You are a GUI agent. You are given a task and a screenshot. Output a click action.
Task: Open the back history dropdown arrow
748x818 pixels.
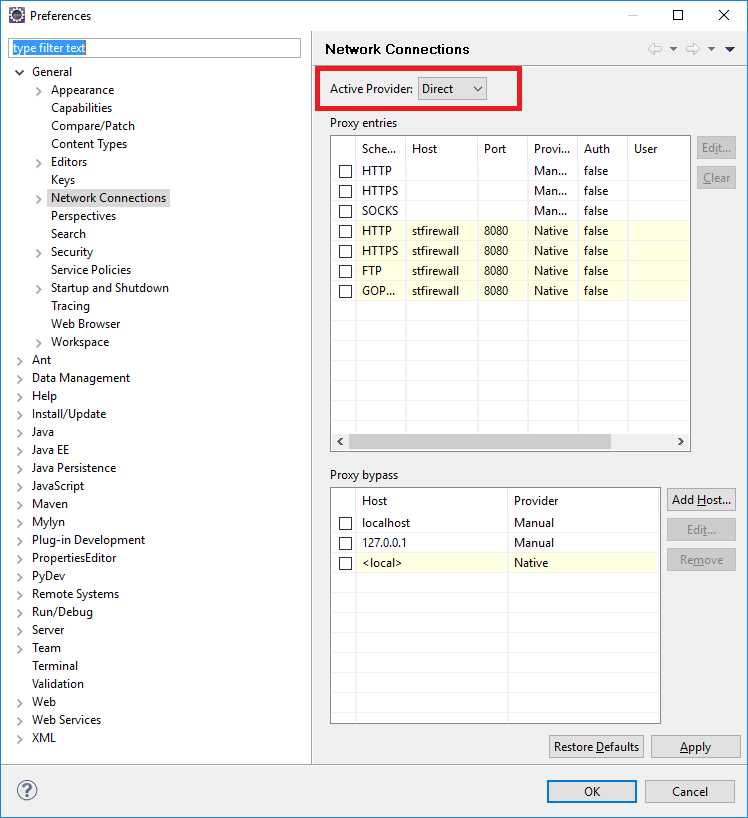click(x=673, y=49)
